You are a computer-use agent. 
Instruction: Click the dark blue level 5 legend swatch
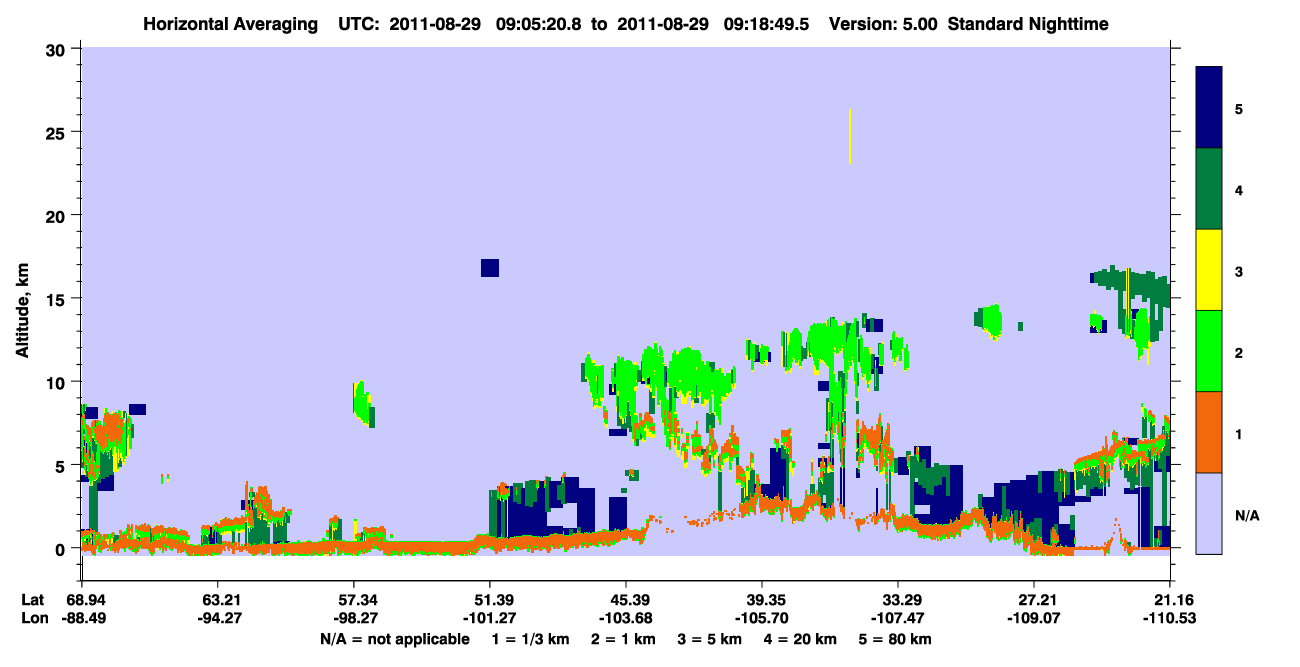[1209, 108]
